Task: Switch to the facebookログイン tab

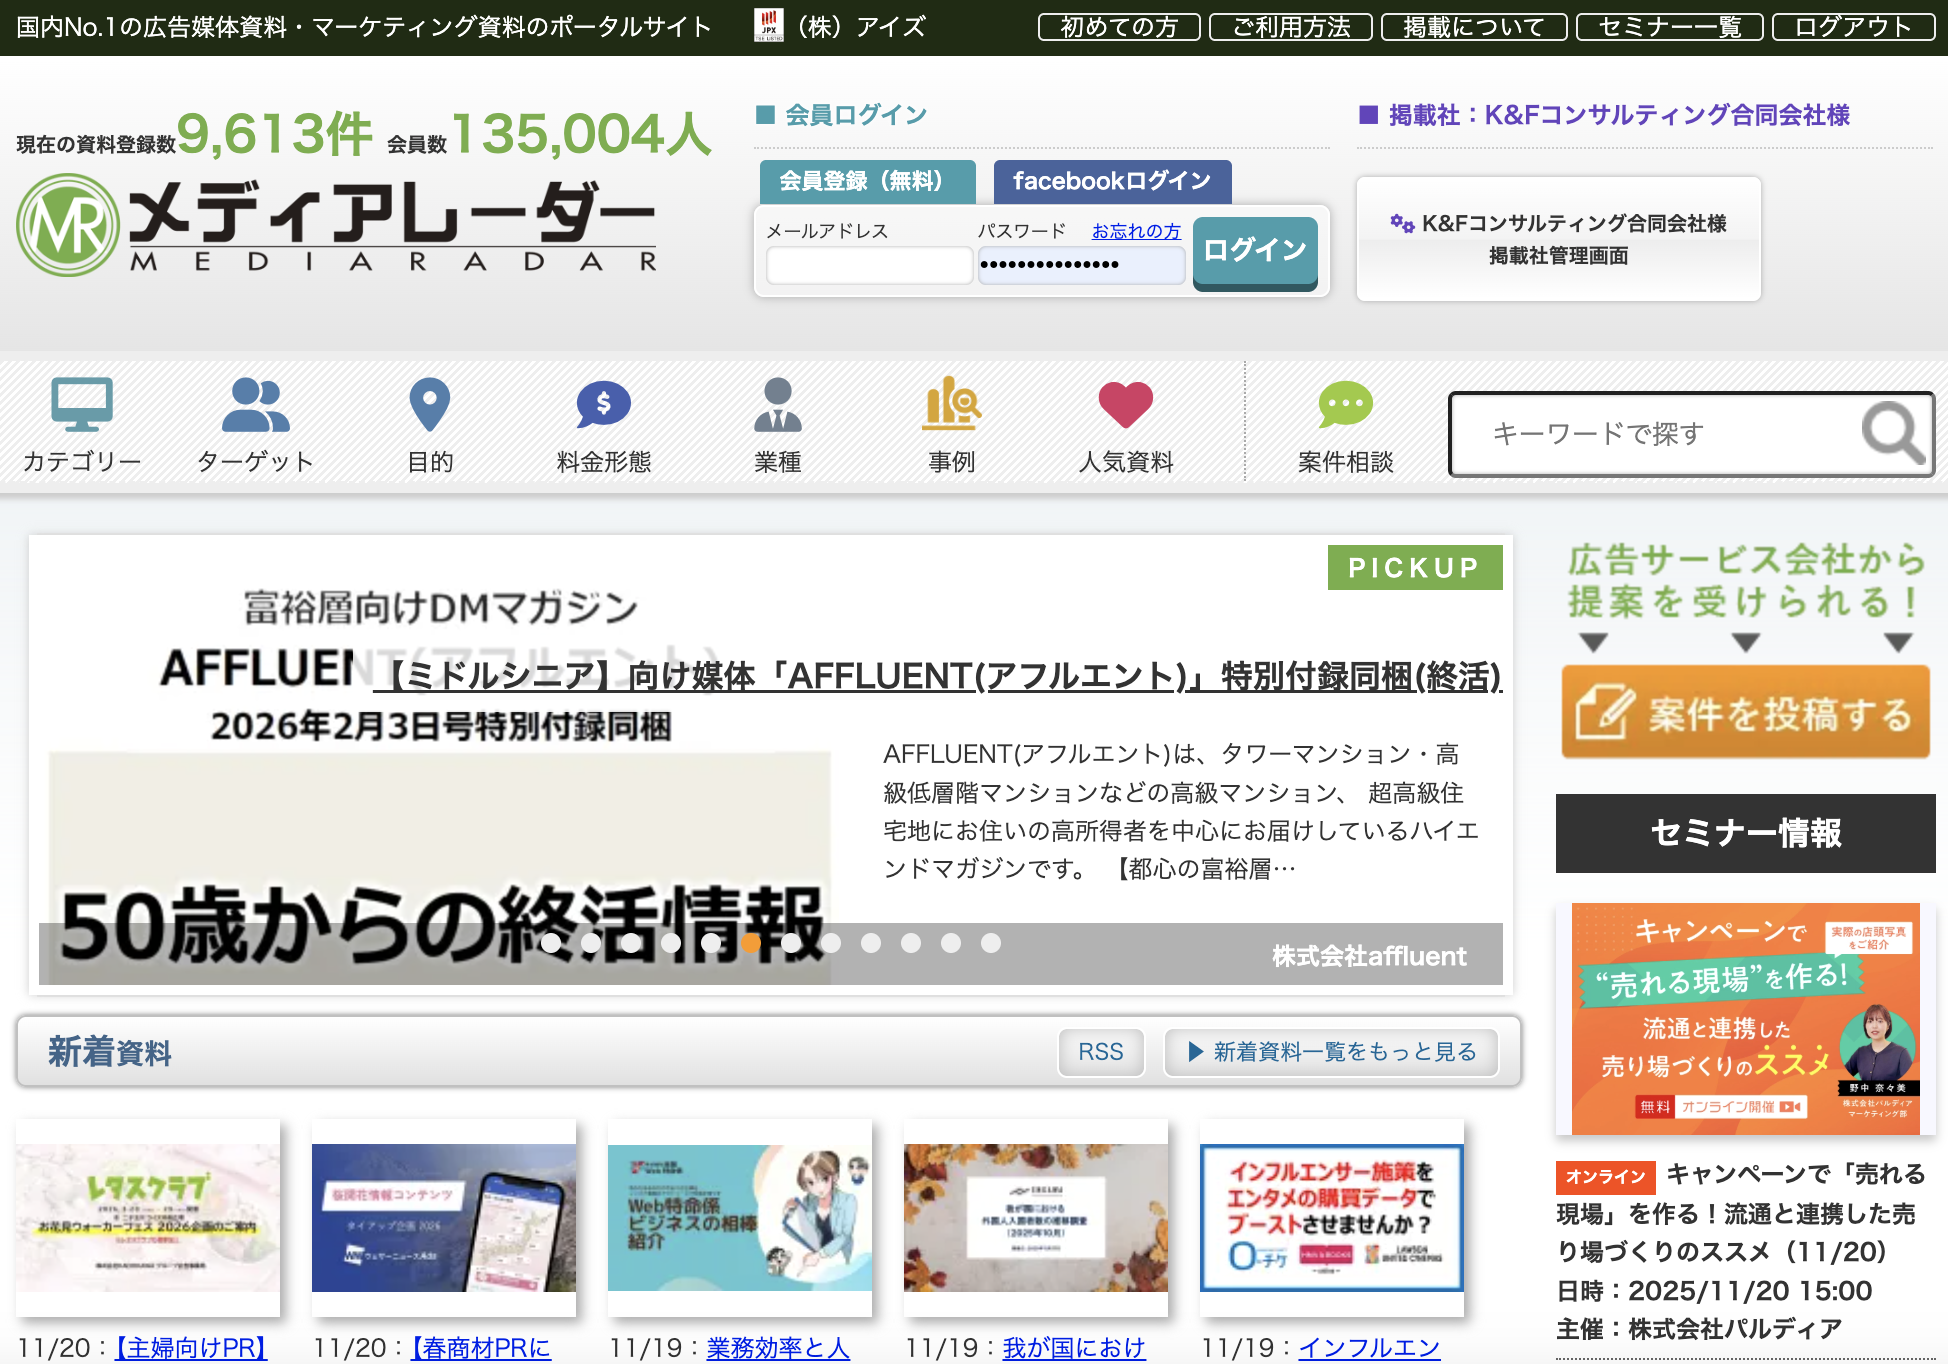Action: (x=1112, y=181)
